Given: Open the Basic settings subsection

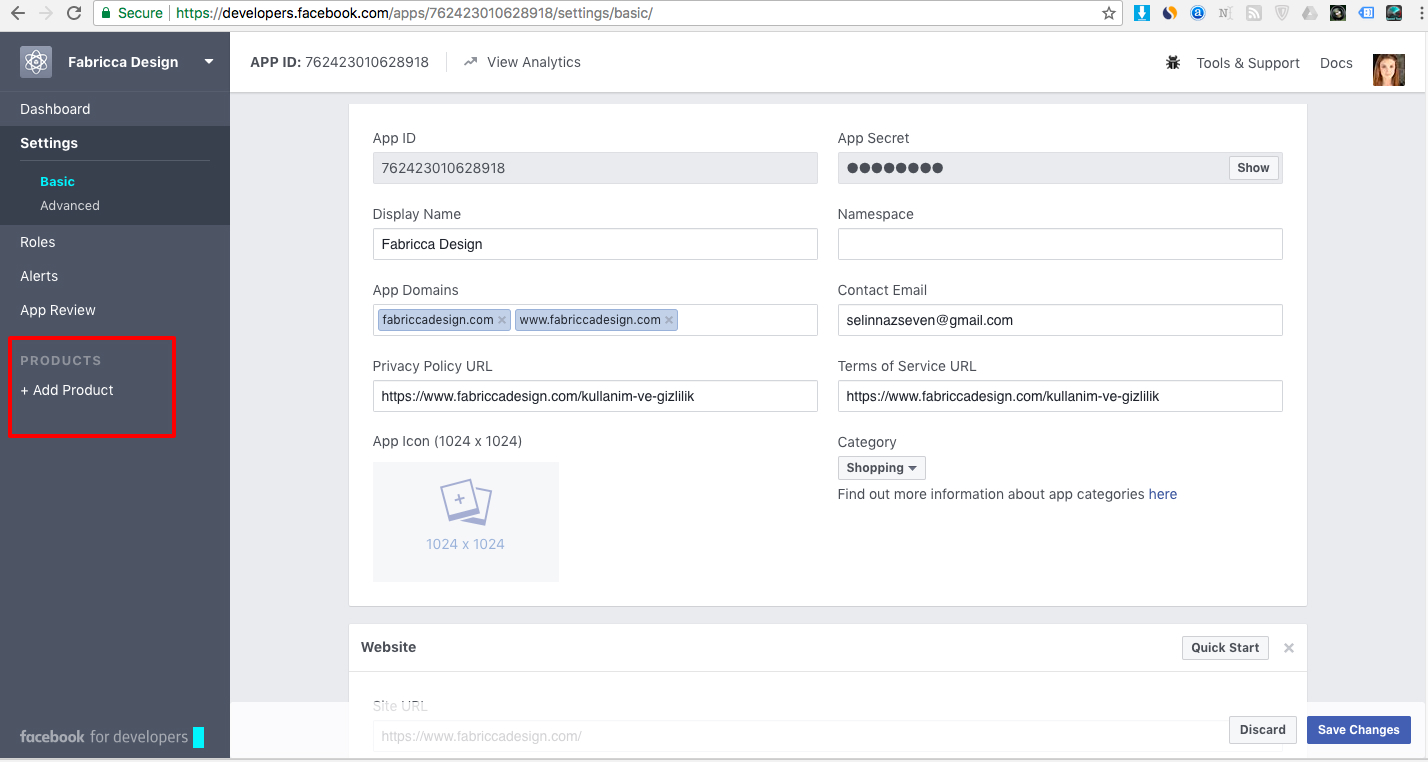Looking at the screenshot, I should tap(57, 182).
